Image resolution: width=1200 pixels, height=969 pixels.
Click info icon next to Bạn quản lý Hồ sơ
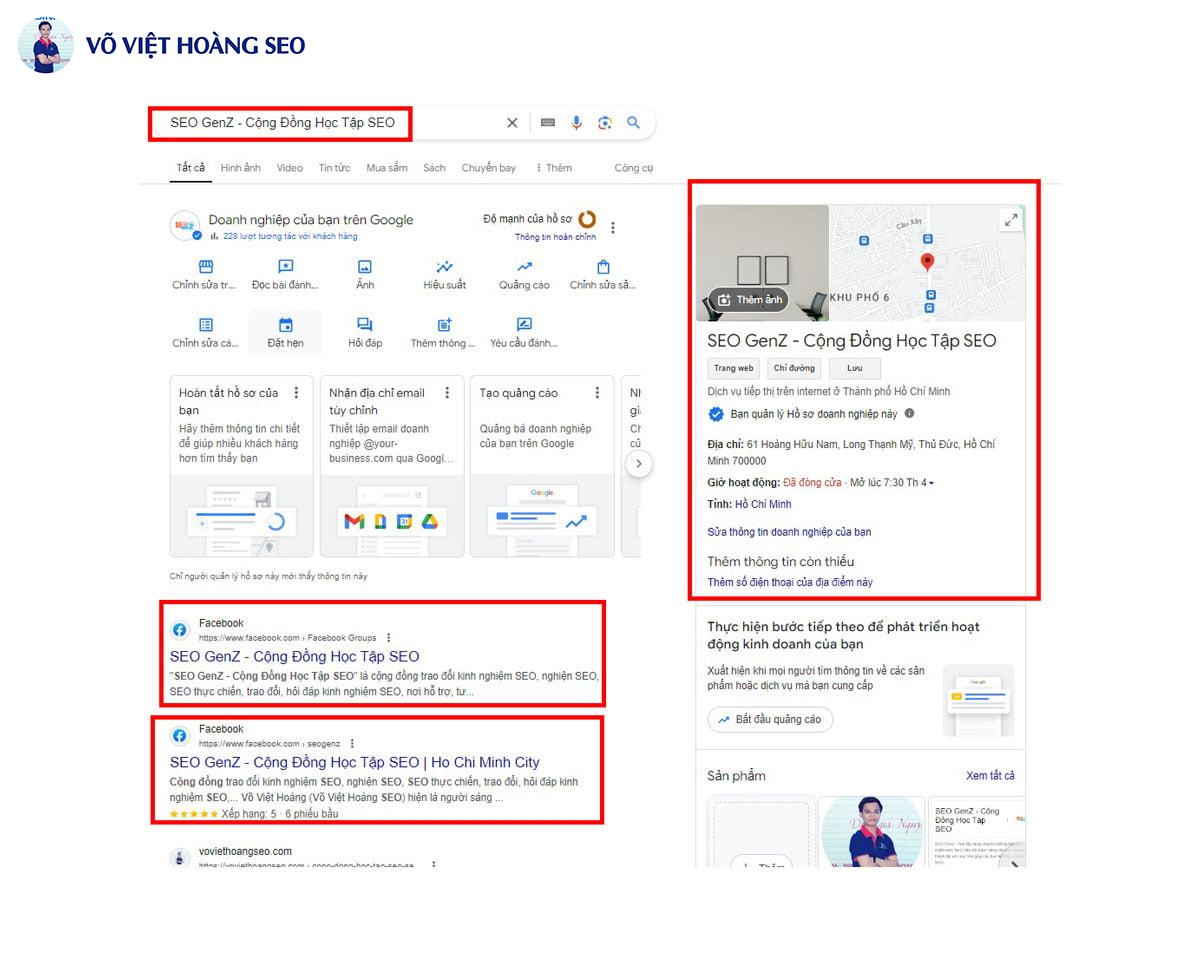(909, 413)
